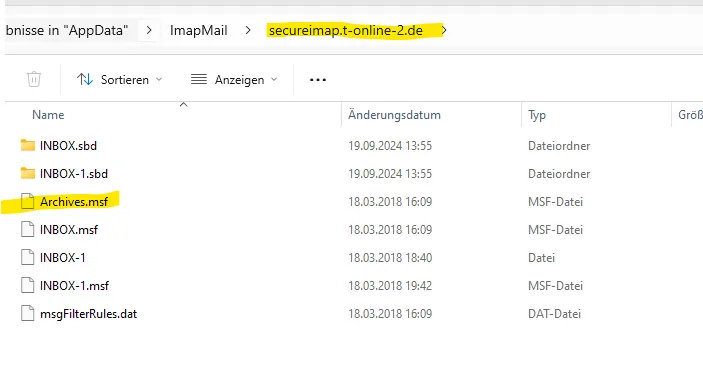Expand the Sortieren dropdown chevron
This screenshot has height=371, width=703.
159,79
